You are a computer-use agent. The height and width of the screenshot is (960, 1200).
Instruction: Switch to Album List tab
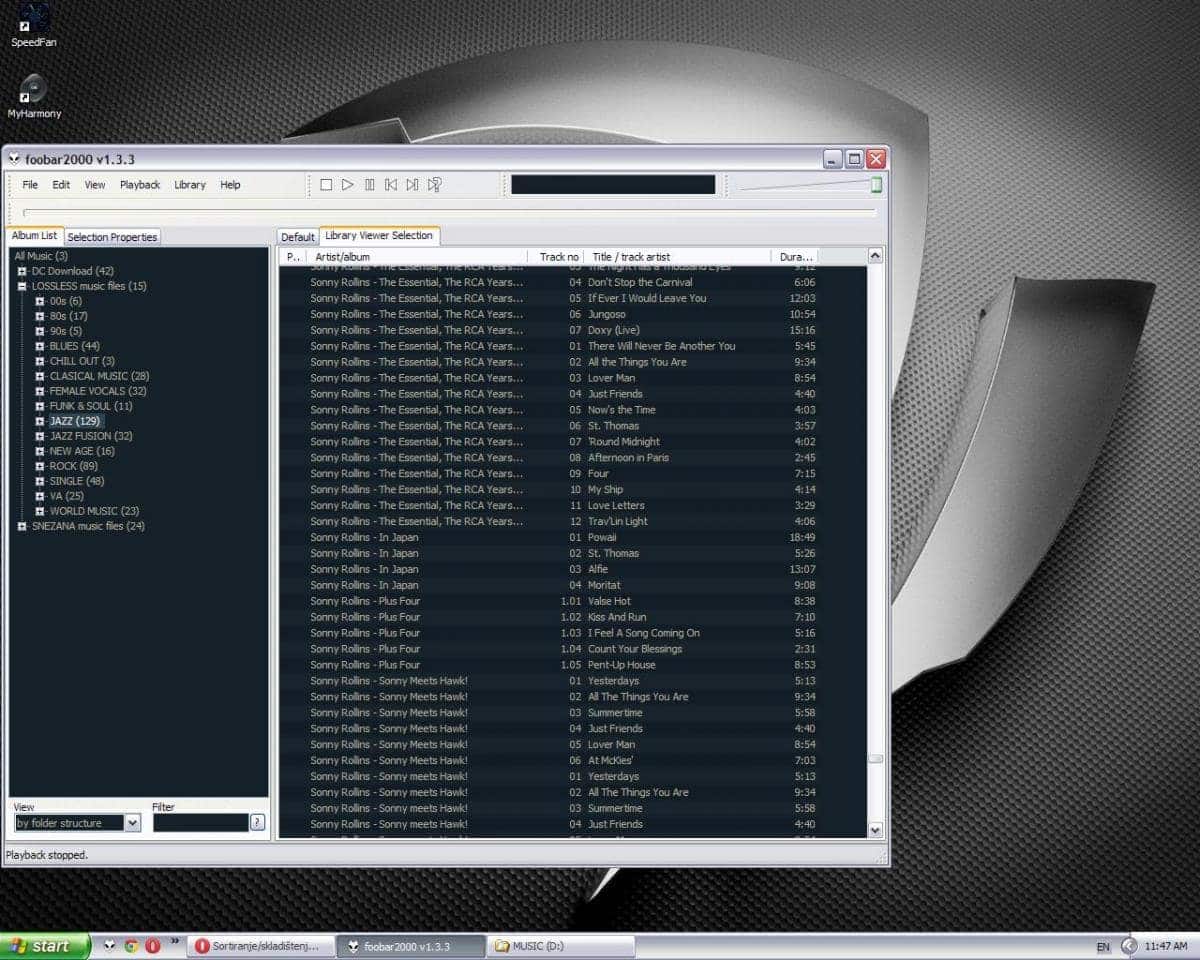pyautogui.click(x=35, y=236)
